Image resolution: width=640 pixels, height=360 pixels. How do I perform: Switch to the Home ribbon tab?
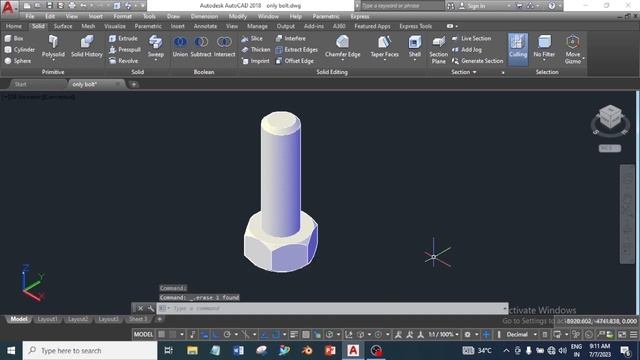click(x=13, y=26)
